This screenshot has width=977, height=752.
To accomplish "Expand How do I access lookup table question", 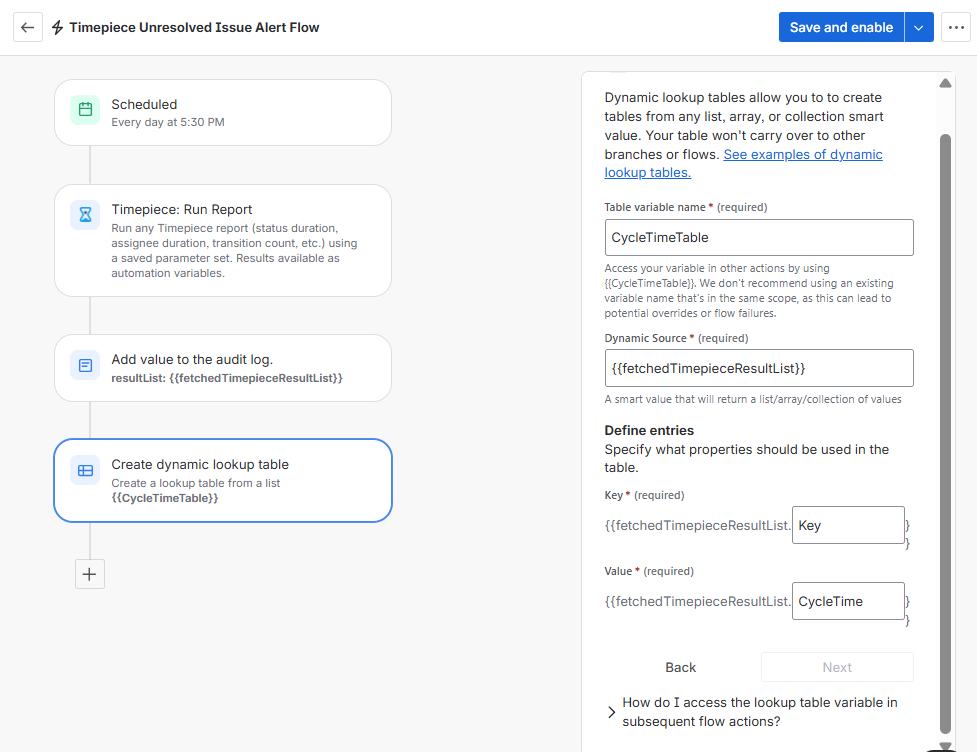I will pos(611,712).
